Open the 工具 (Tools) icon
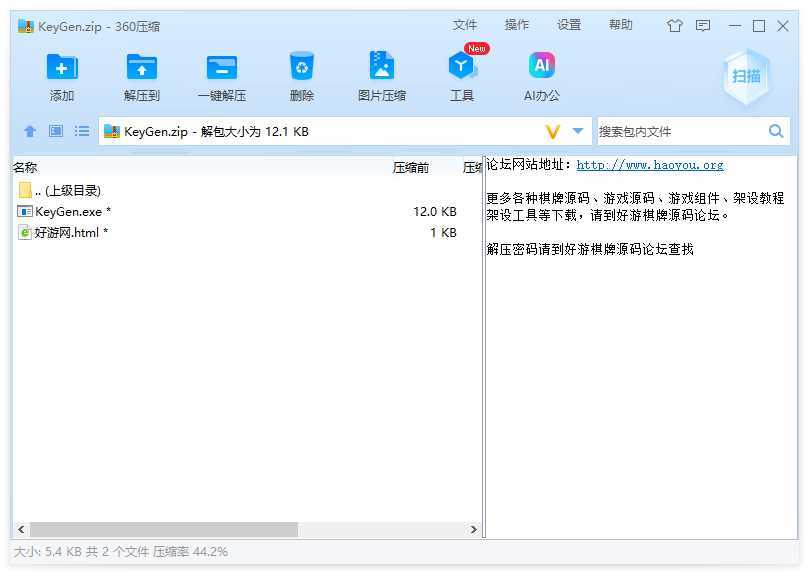The height and width of the screenshot is (574, 809). tap(461, 67)
